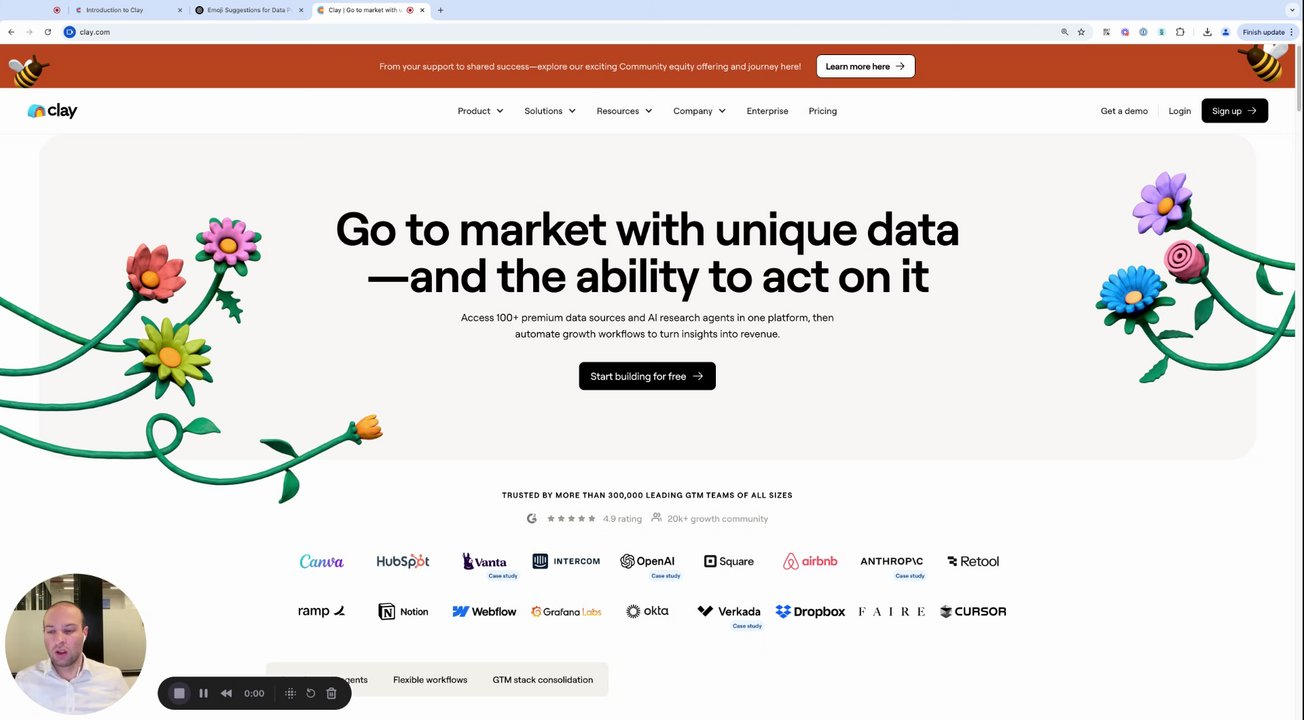Restart the recording with the circular arrow
Image resolution: width=1304 pixels, height=720 pixels.
point(311,693)
